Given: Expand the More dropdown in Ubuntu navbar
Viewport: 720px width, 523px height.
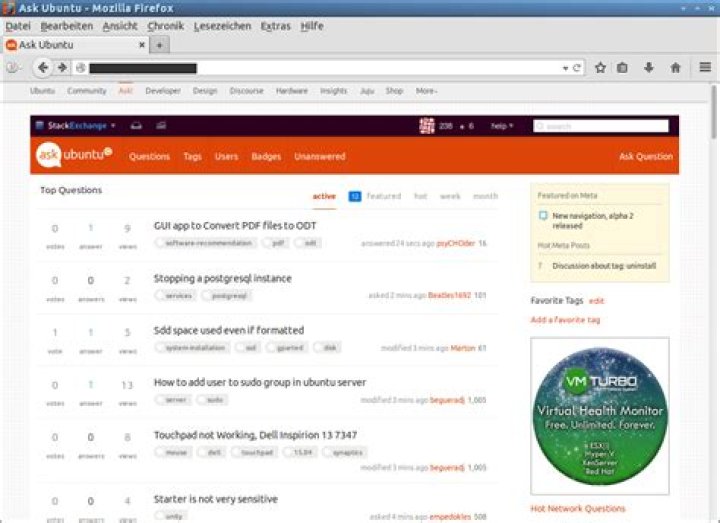Looking at the screenshot, I should pos(426,91).
